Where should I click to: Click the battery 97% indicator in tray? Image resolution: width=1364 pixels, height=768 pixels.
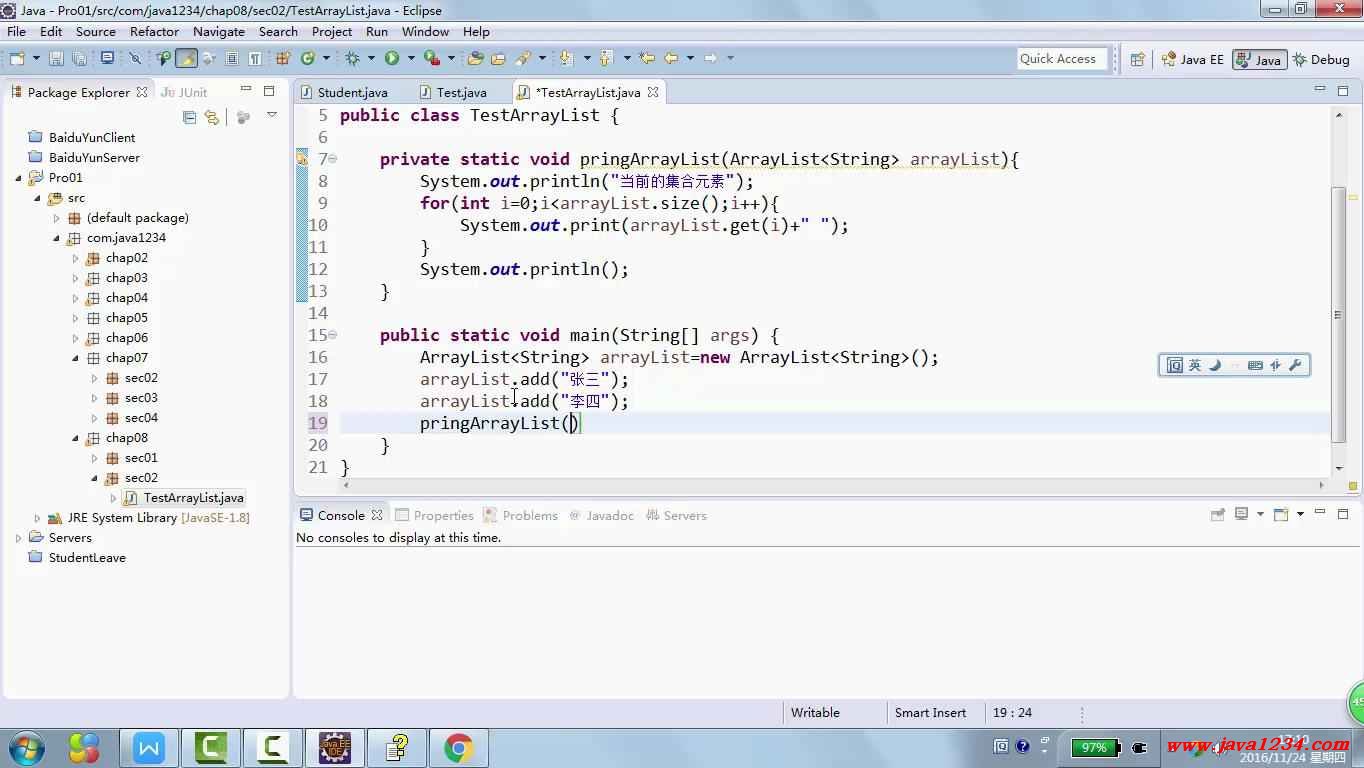click(1095, 747)
